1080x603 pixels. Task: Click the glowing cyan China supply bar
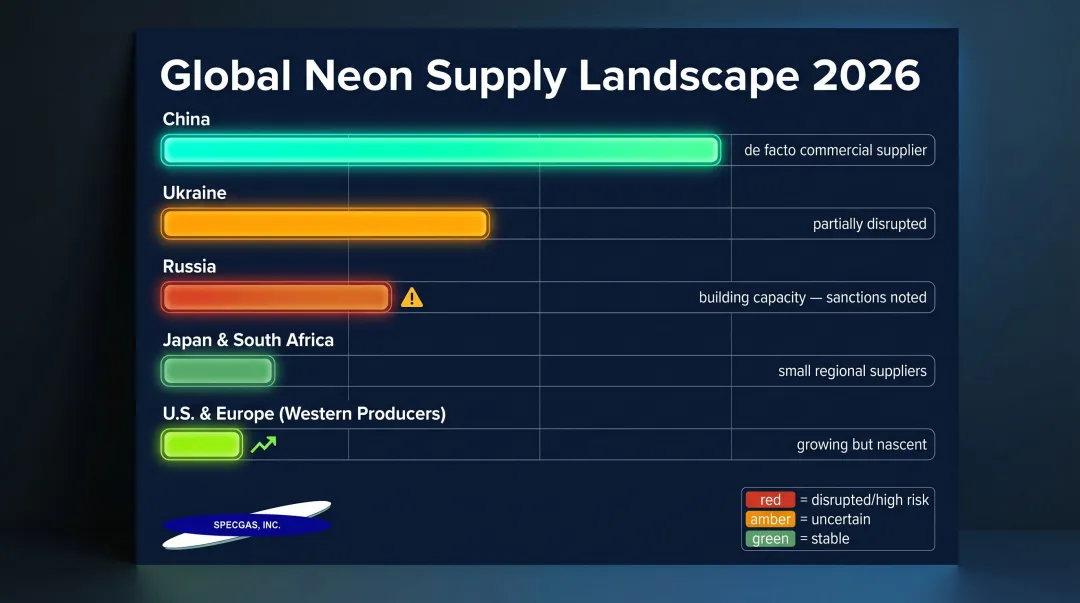point(440,149)
